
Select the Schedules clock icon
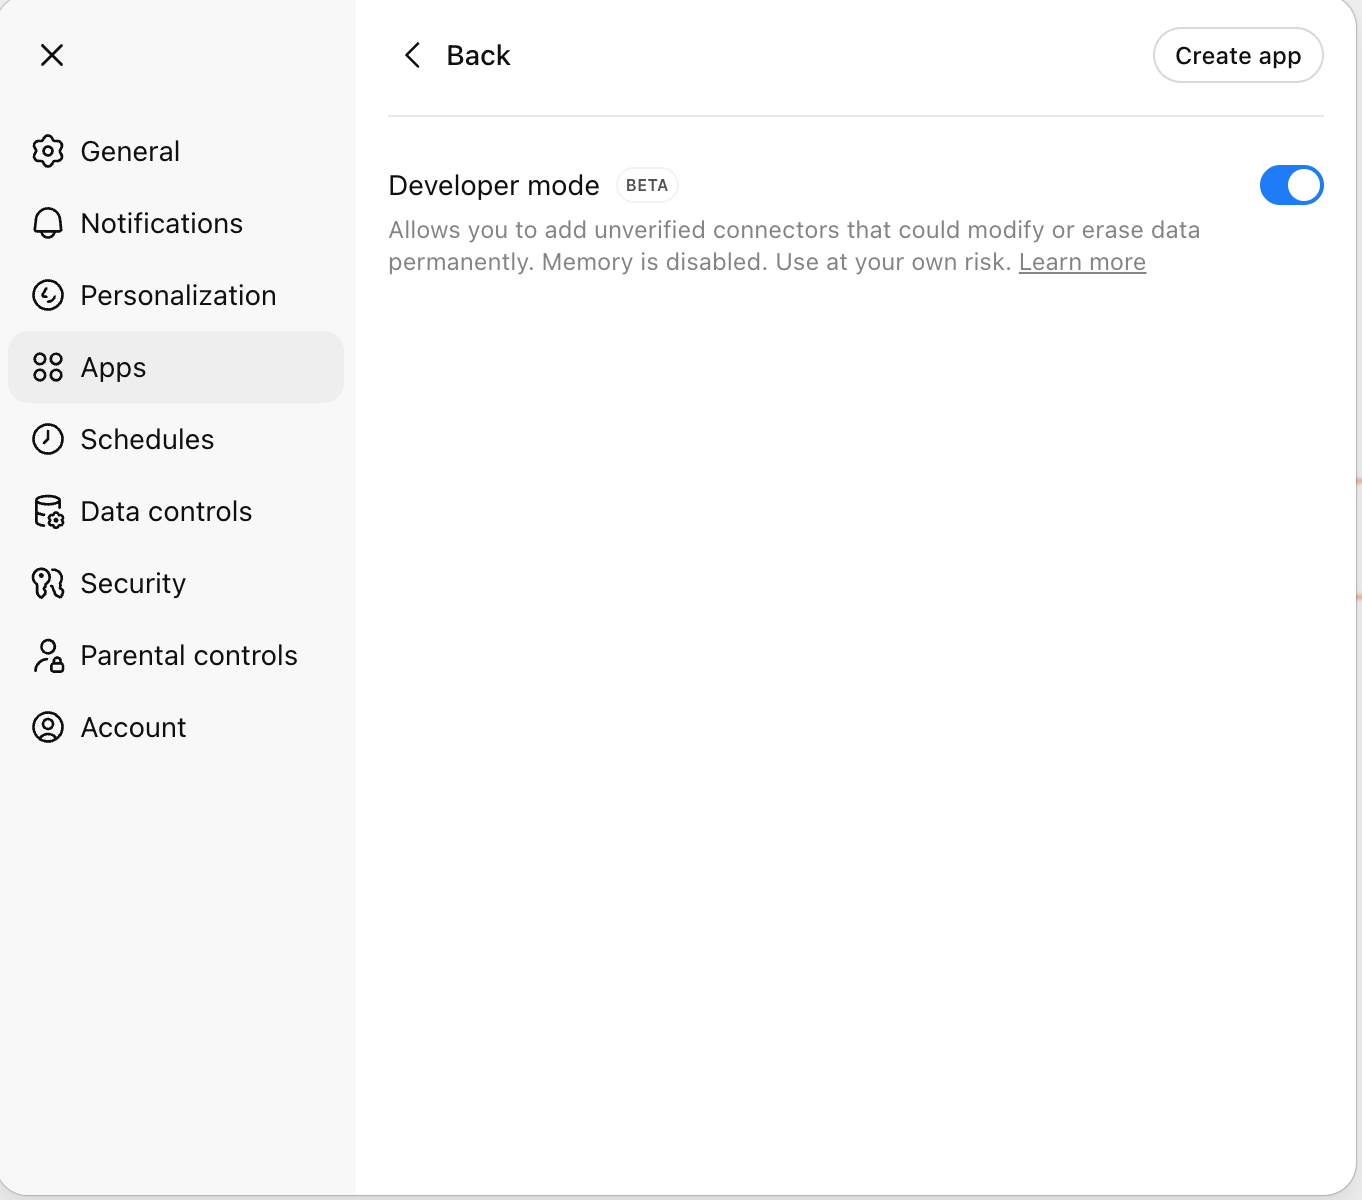(47, 439)
